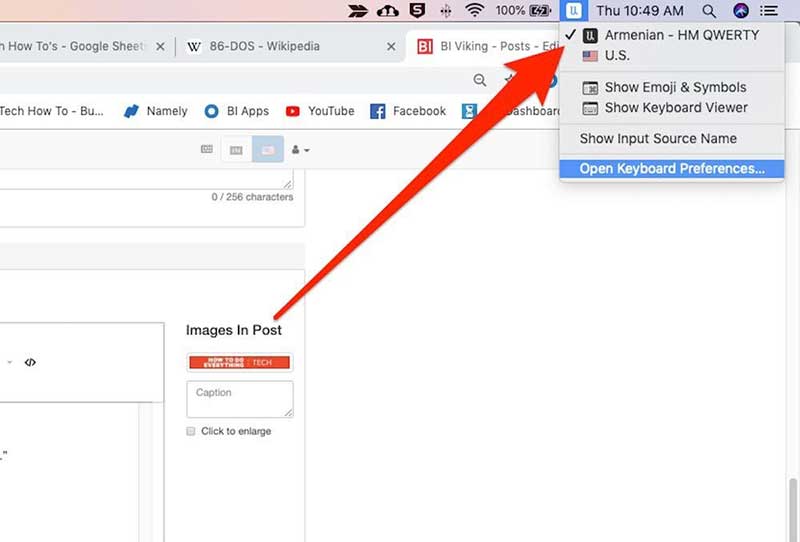800x542 pixels.
Task: Select Show Keyboard Viewer
Action: click(676, 108)
